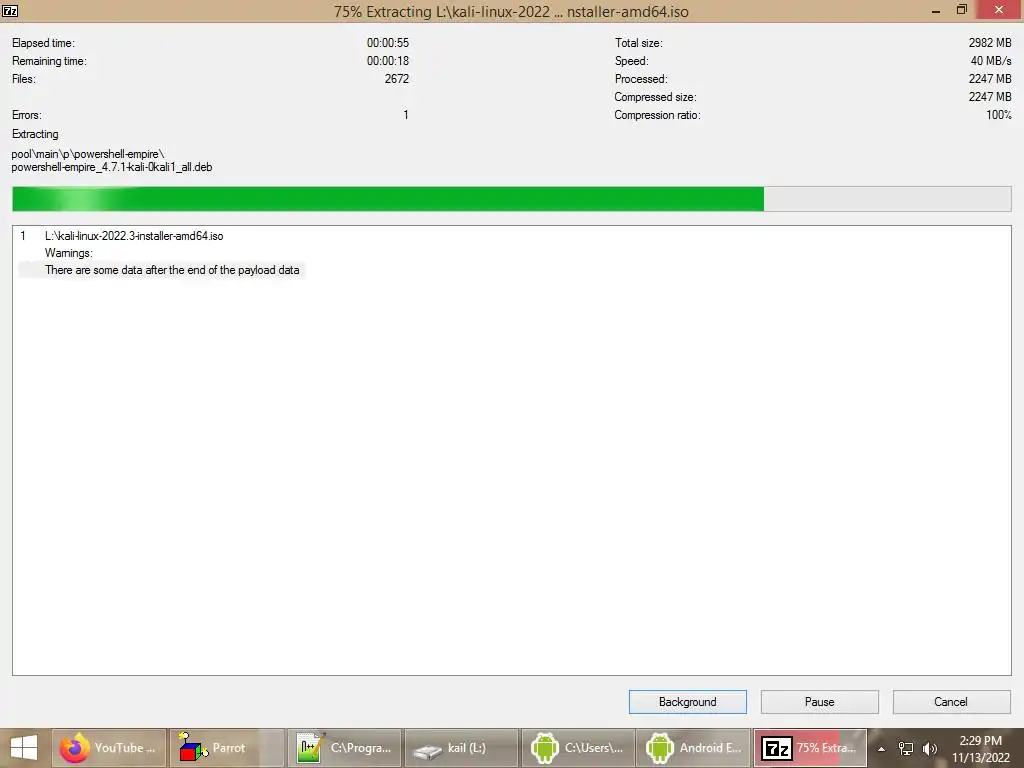Screen dimensions: 1024x768
Task: Open the Android E... taskbar item
Action: [694, 748]
